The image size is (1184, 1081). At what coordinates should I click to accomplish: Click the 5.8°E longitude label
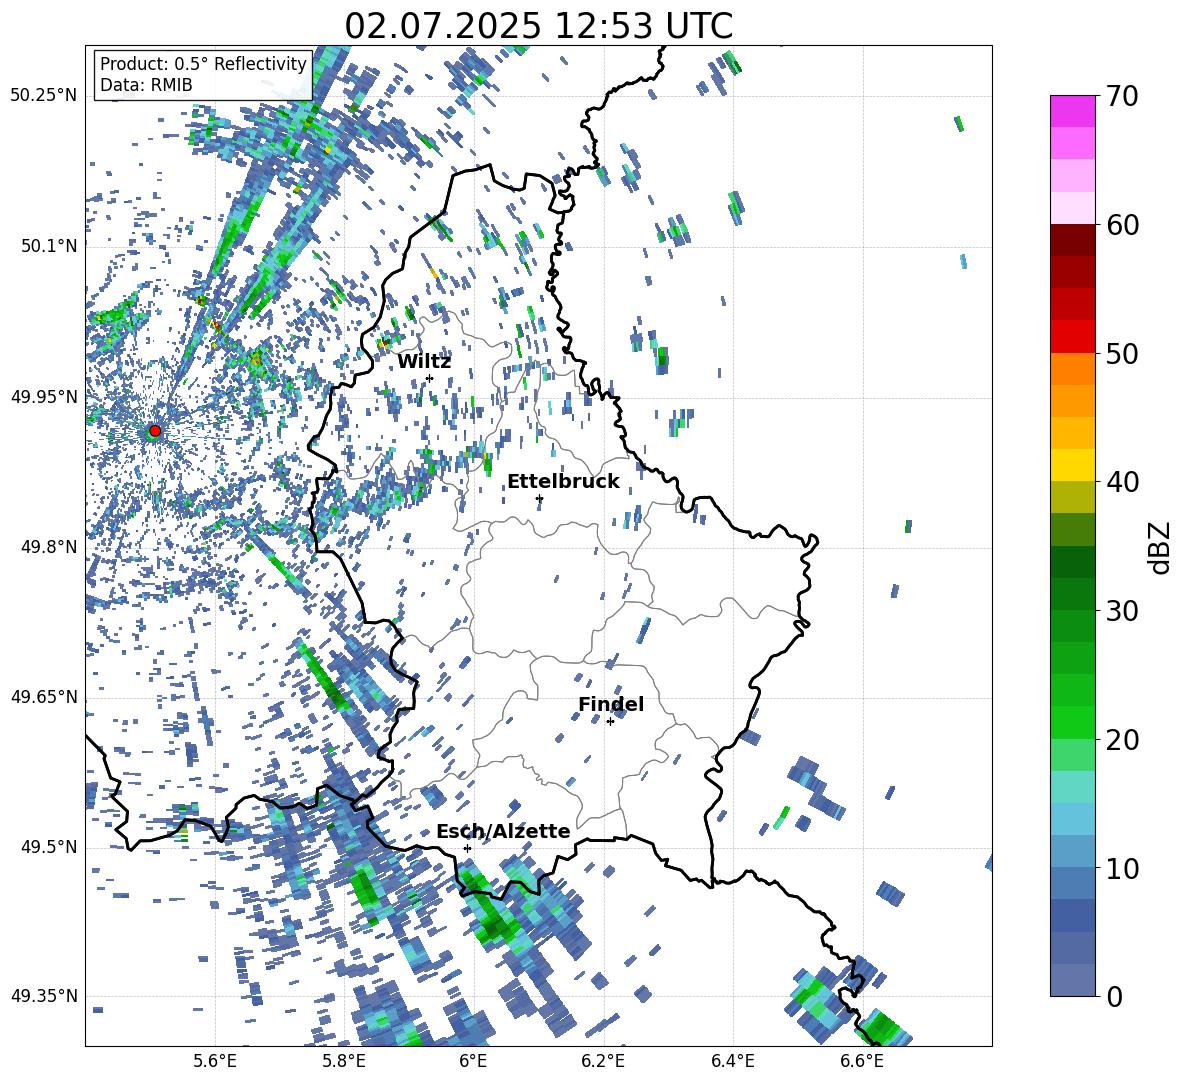click(x=344, y=1062)
